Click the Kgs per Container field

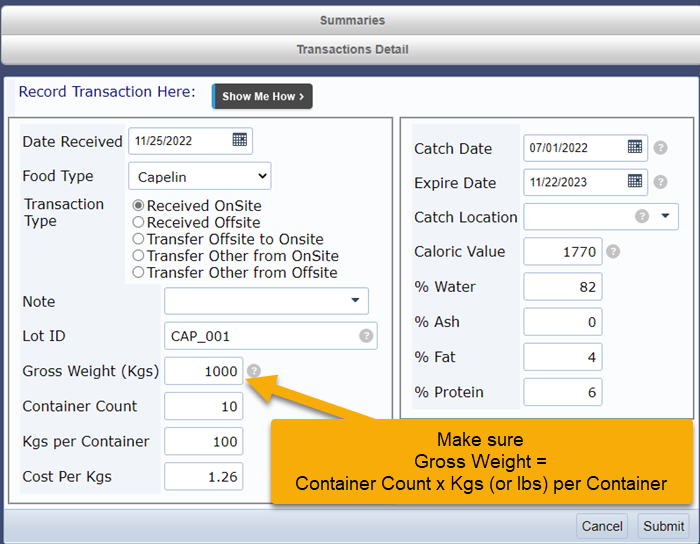(204, 441)
